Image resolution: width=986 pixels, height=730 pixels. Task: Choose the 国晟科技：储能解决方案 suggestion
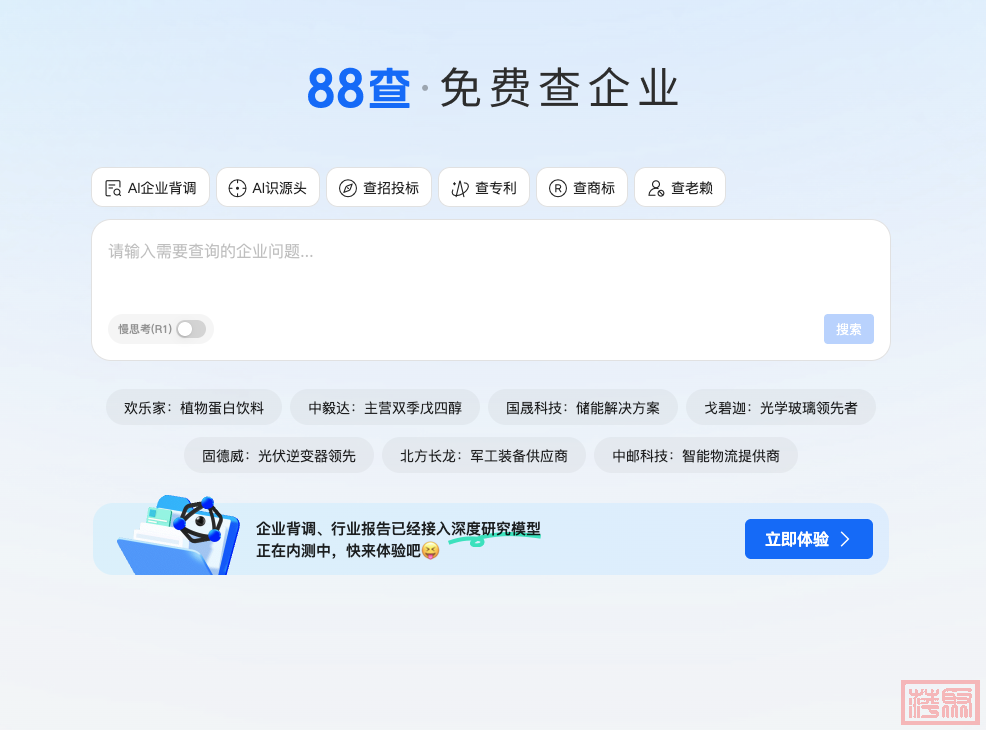(x=583, y=408)
